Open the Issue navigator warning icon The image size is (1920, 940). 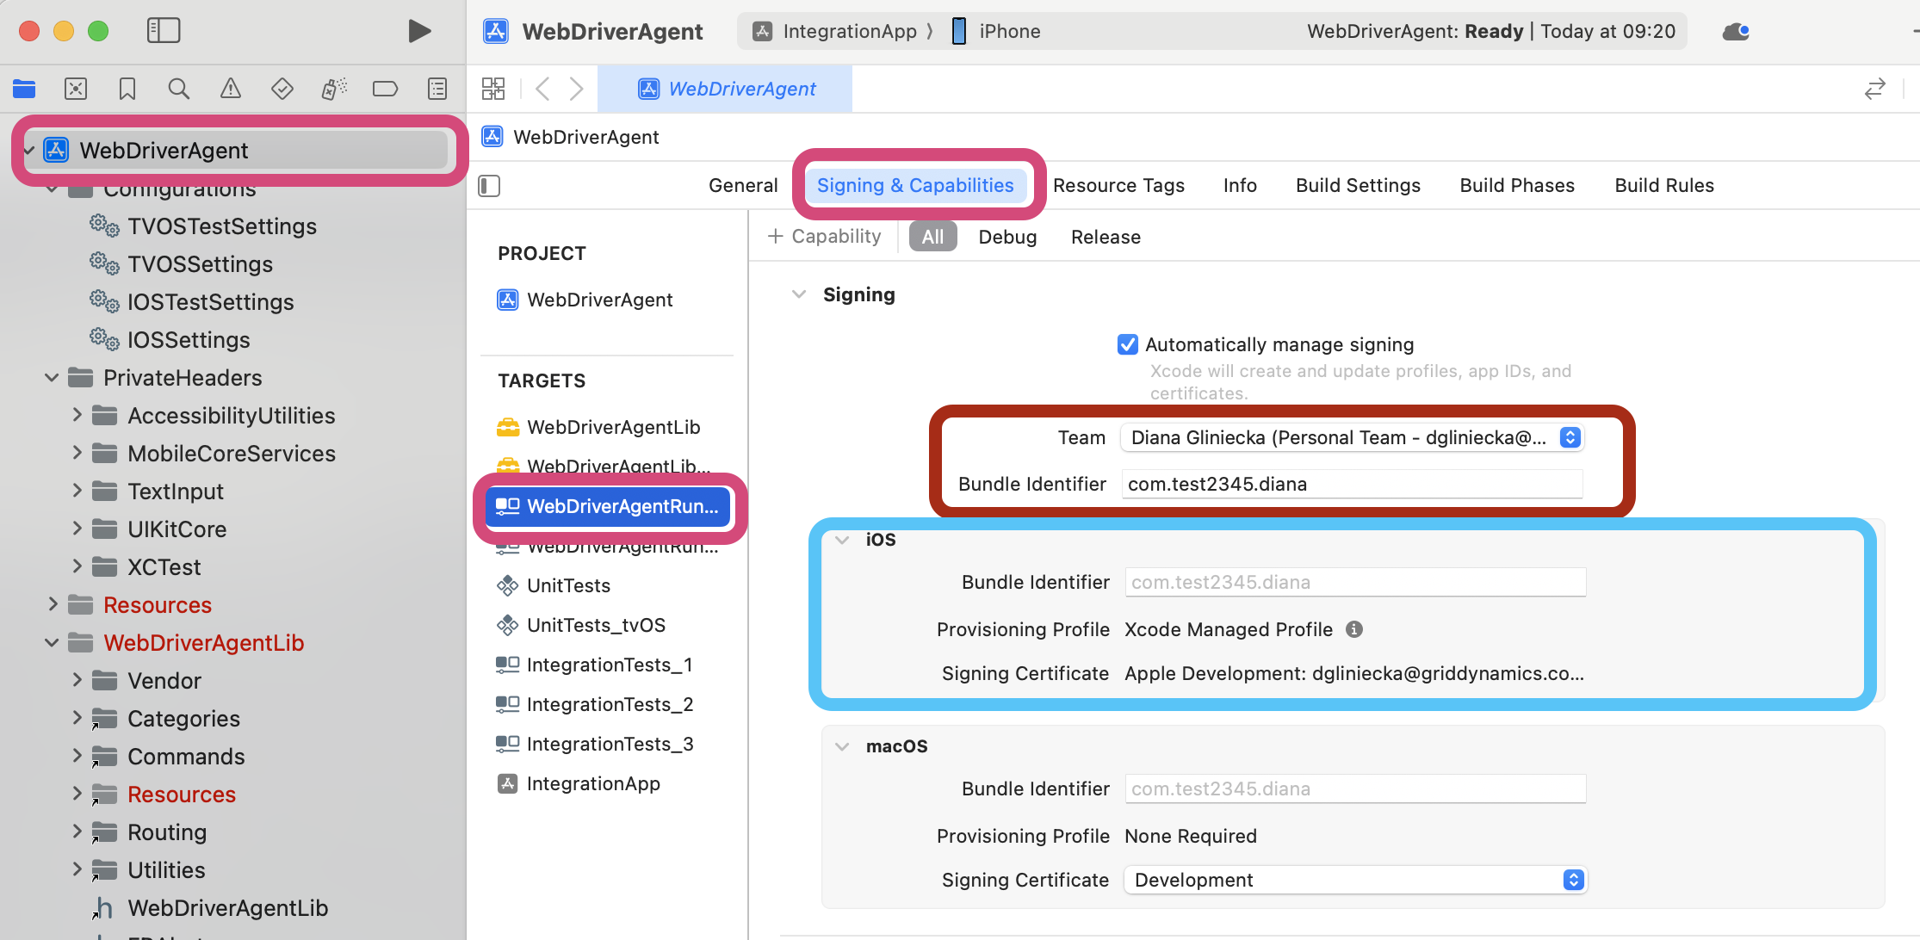pyautogui.click(x=230, y=89)
